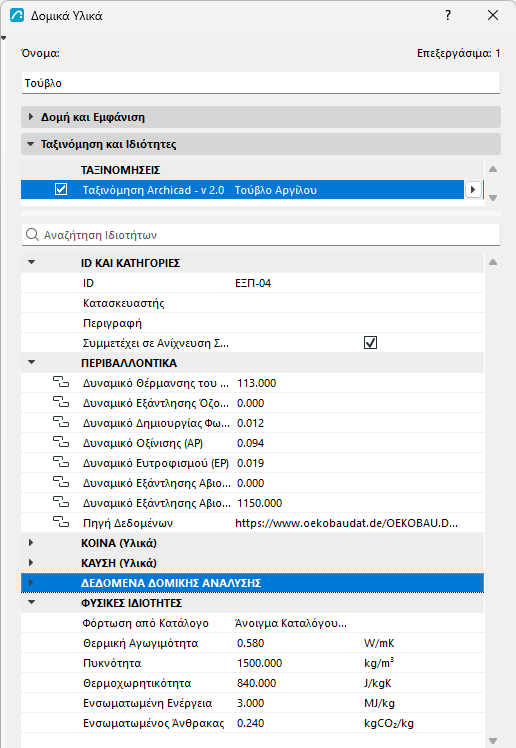This screenshot has width=516, height=748.
Task: Select the Κατασκευαστής row
Action: tap(252, 303)
